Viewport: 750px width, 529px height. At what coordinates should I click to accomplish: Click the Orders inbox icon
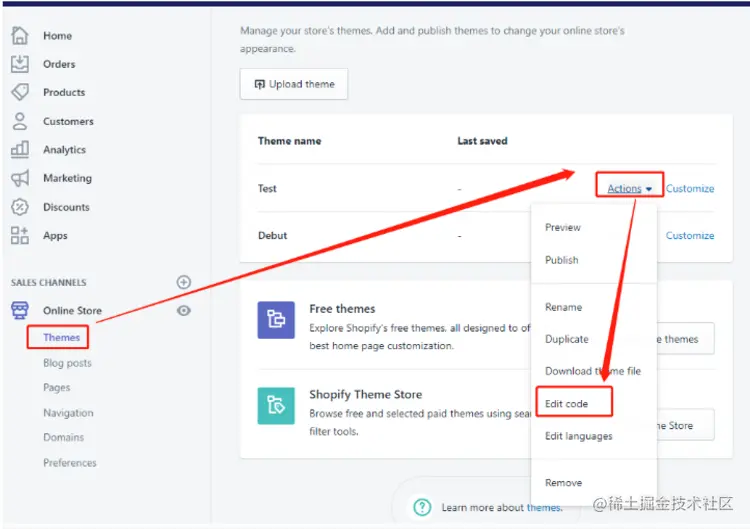tap(20, 64)
